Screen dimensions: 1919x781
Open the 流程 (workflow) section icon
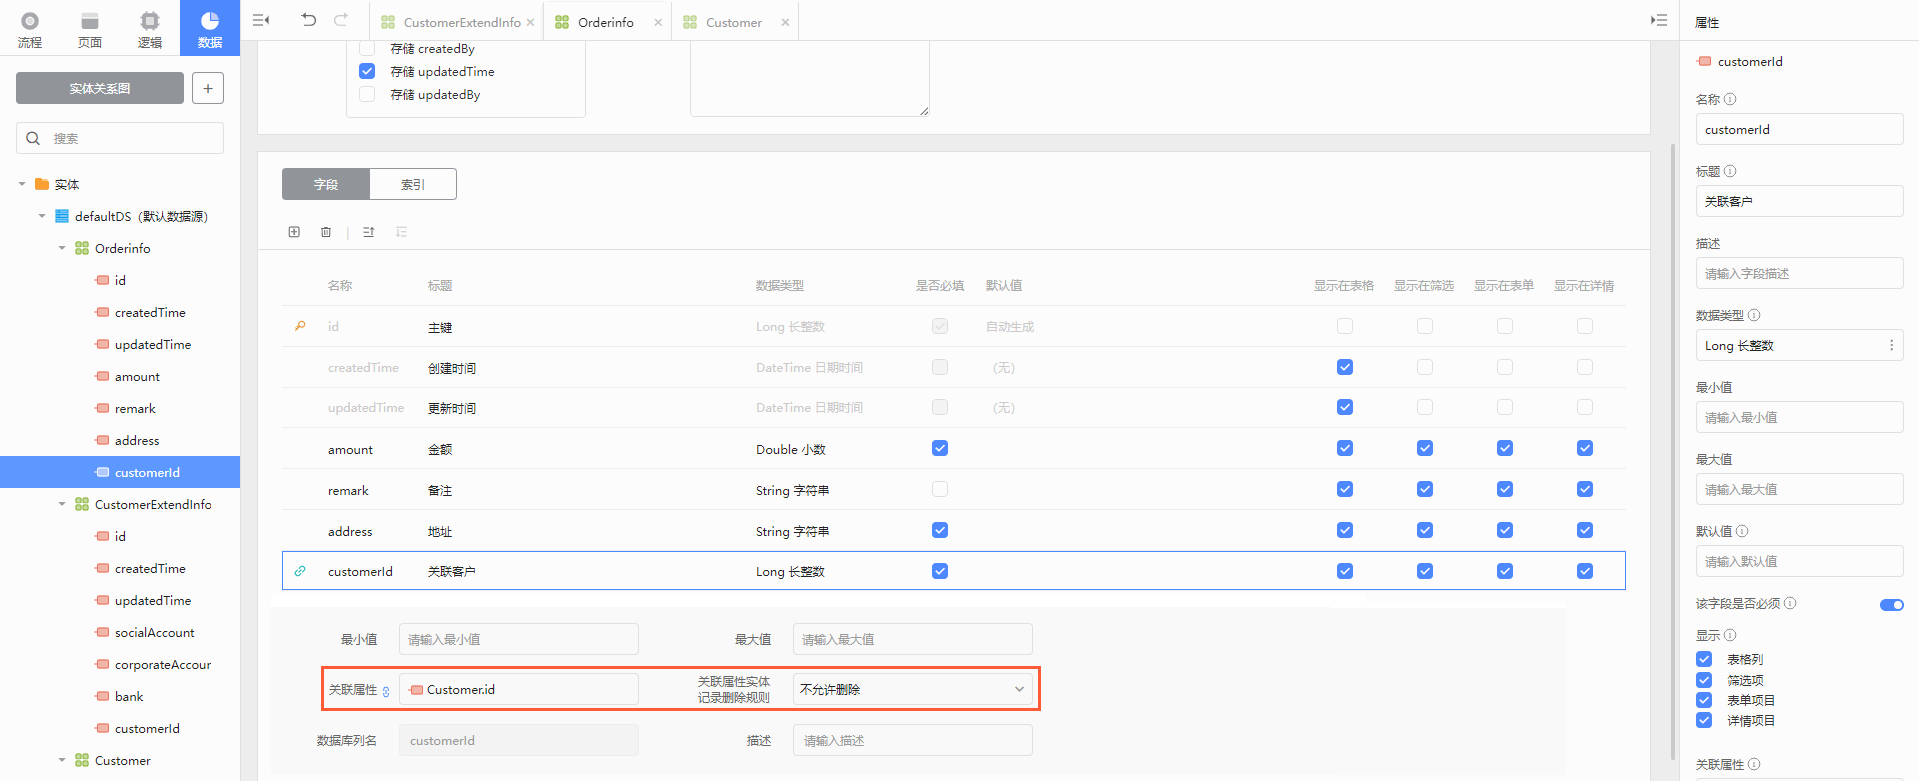point(30,21)
